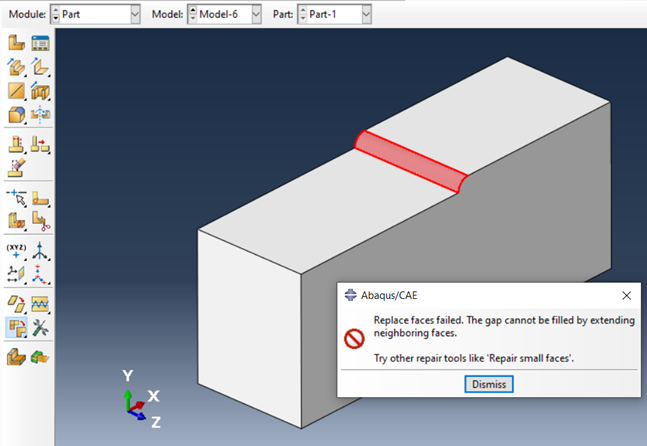Viewport: 647px width, 446px height.
Task: Click the XYZ view triad
Action: point(142,399)
